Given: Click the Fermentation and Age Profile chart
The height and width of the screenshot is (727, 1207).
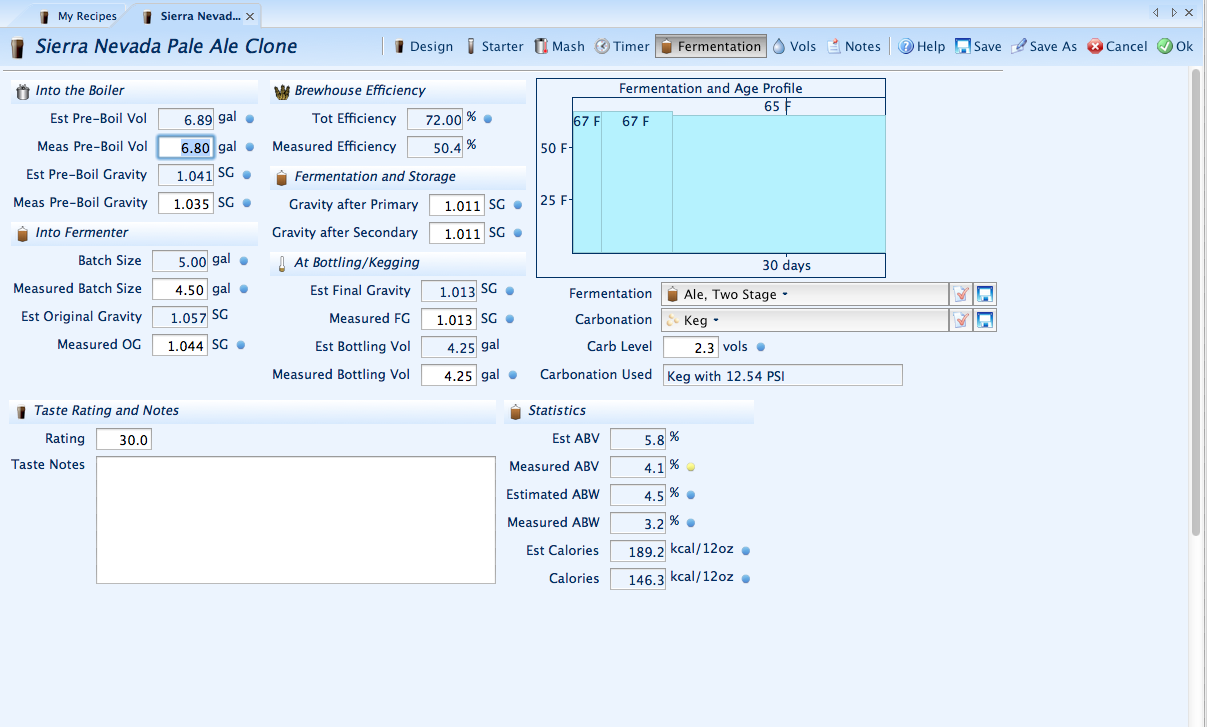Looking at the screenshot, I should click(711, 178).
